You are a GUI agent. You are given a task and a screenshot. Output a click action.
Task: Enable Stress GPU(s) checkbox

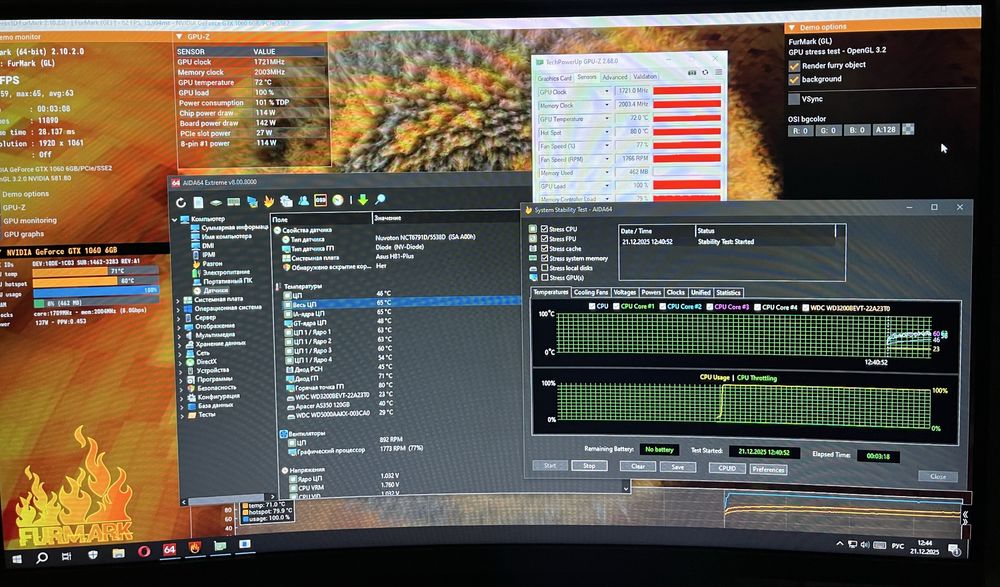click(x=544, y=278)
